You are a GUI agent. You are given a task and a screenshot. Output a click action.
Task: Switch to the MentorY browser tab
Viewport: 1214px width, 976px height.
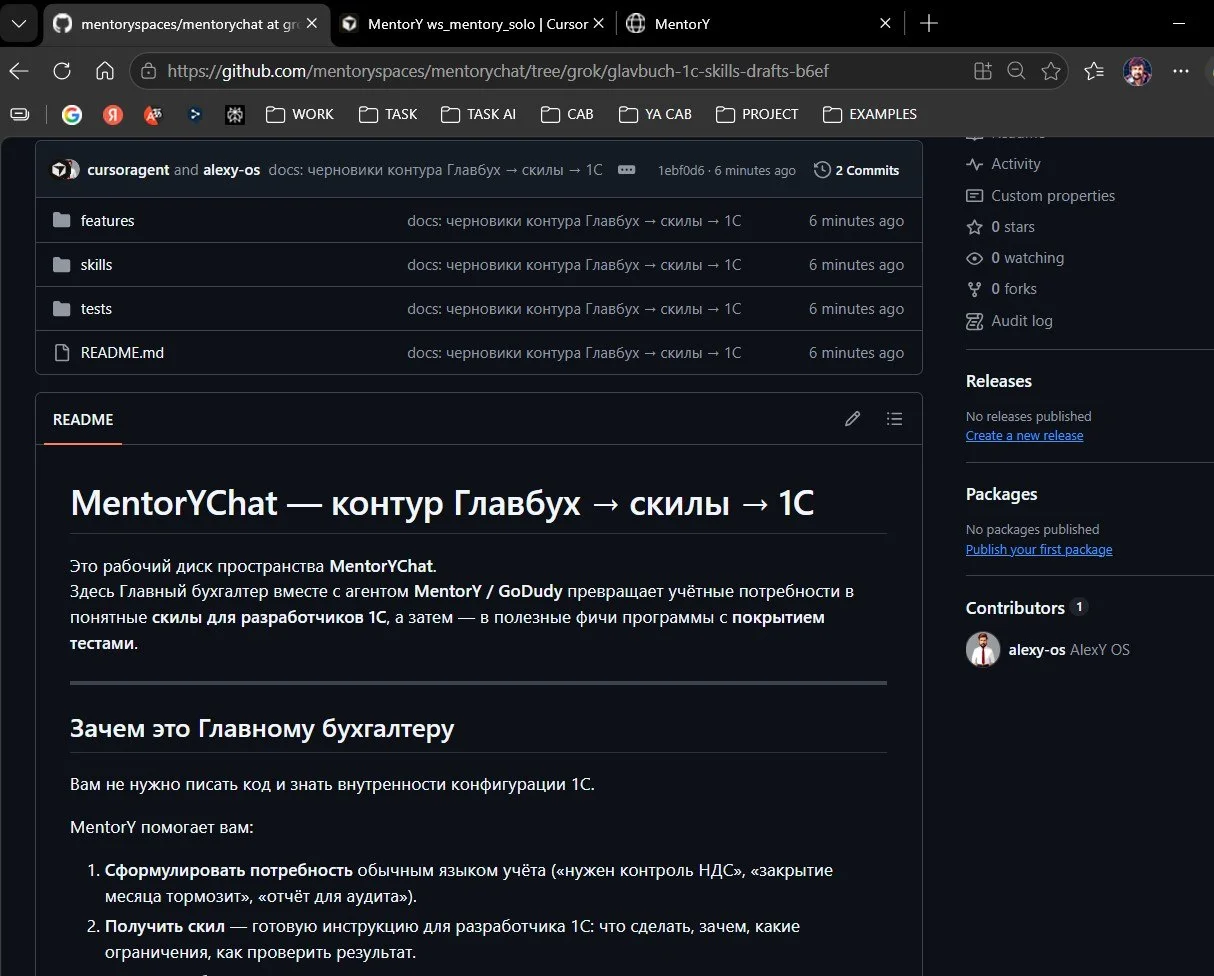pos(759,24)
